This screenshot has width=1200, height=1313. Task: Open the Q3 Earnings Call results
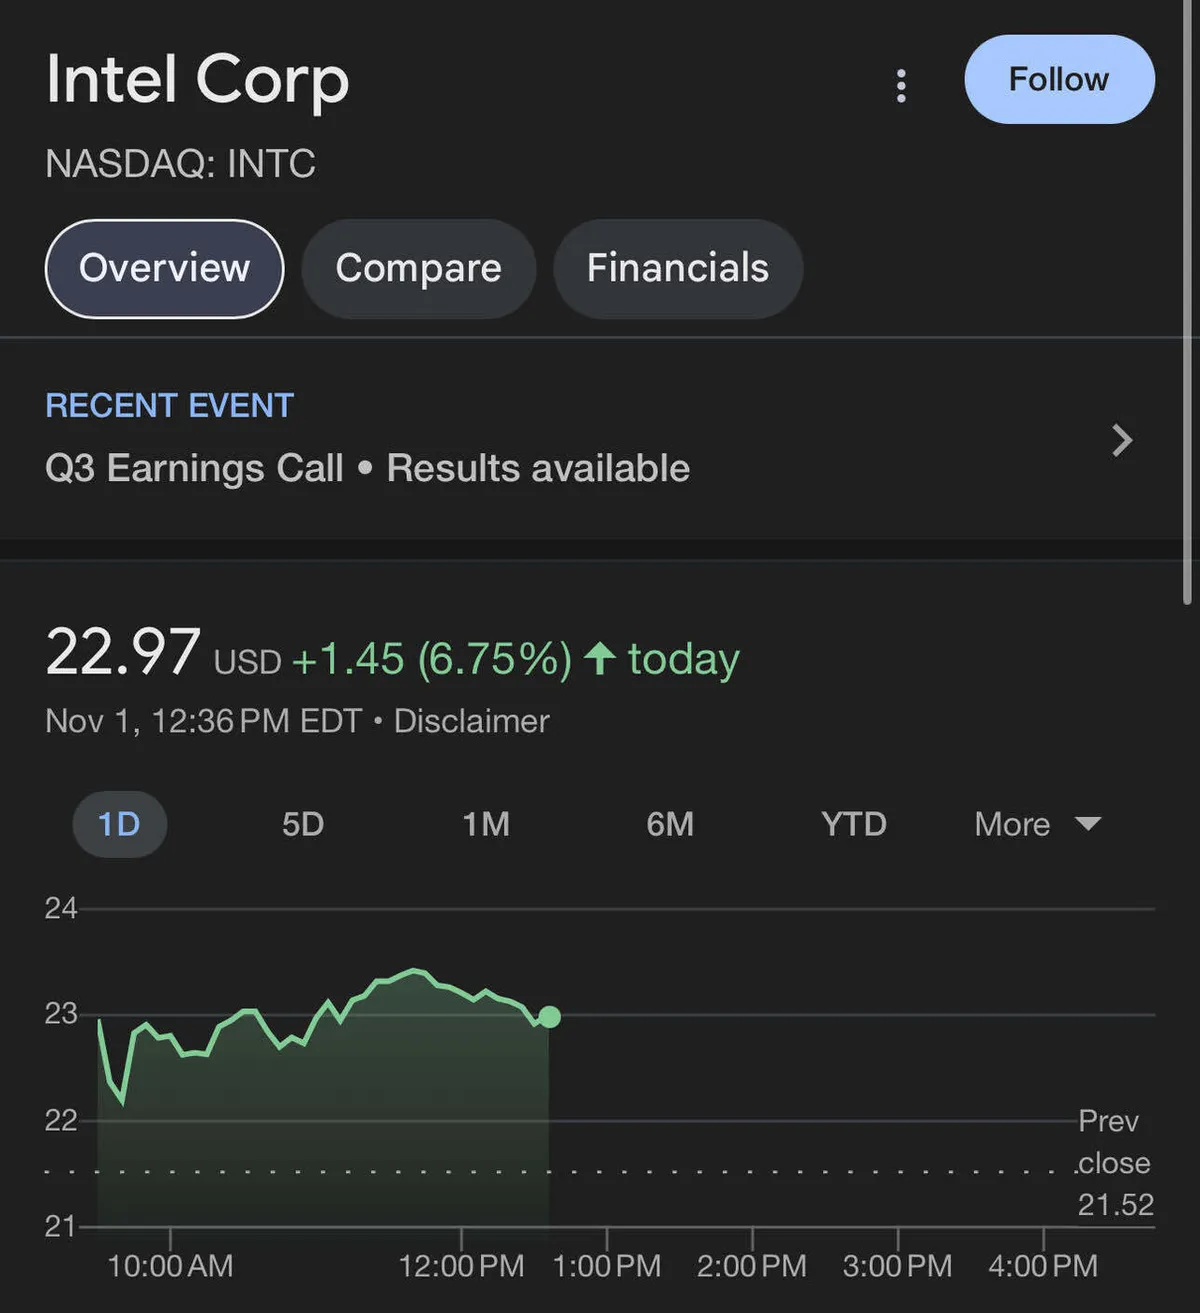point(367,468)
